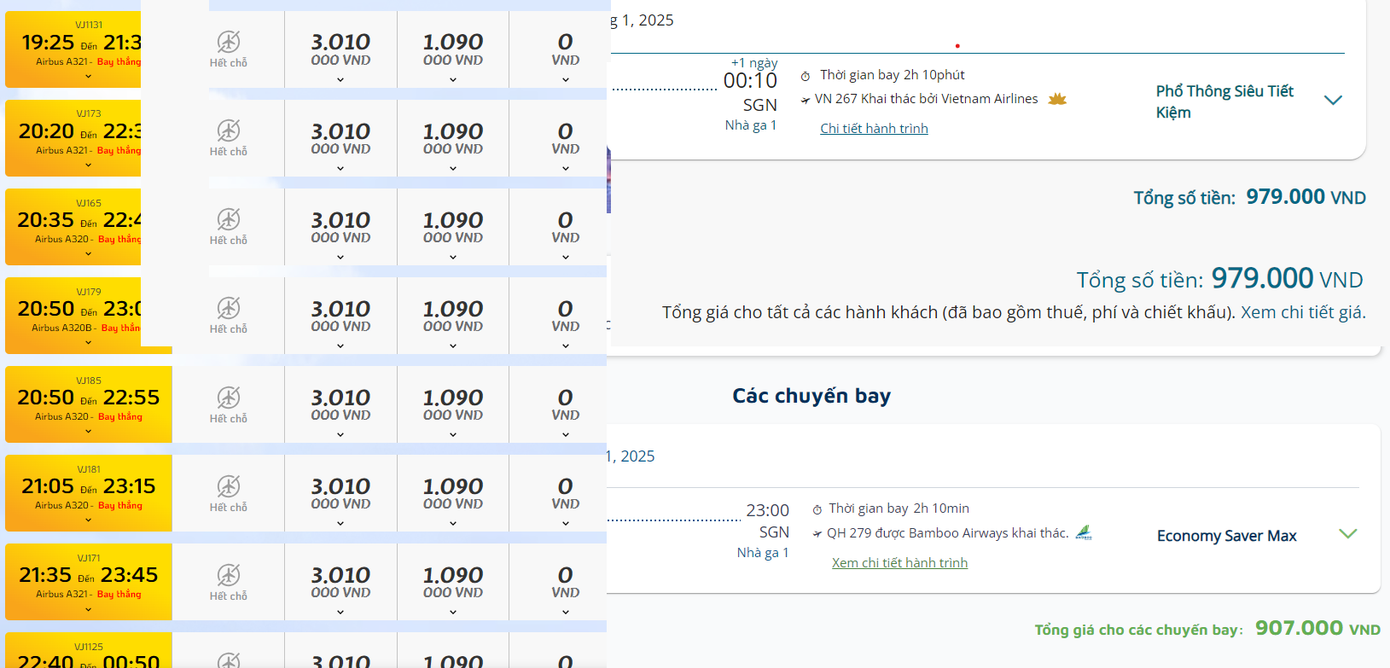This screenshot has height=668, width=1390.
Task: Click the airplane icon before VN 267
Action: click(x=804, y=98)
